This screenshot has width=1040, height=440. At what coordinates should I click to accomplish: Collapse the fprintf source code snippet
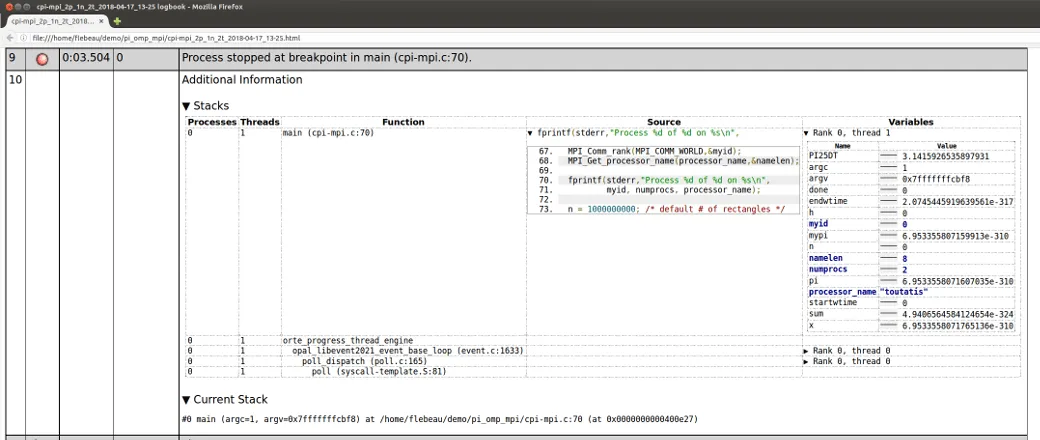[x=530, y=132]
